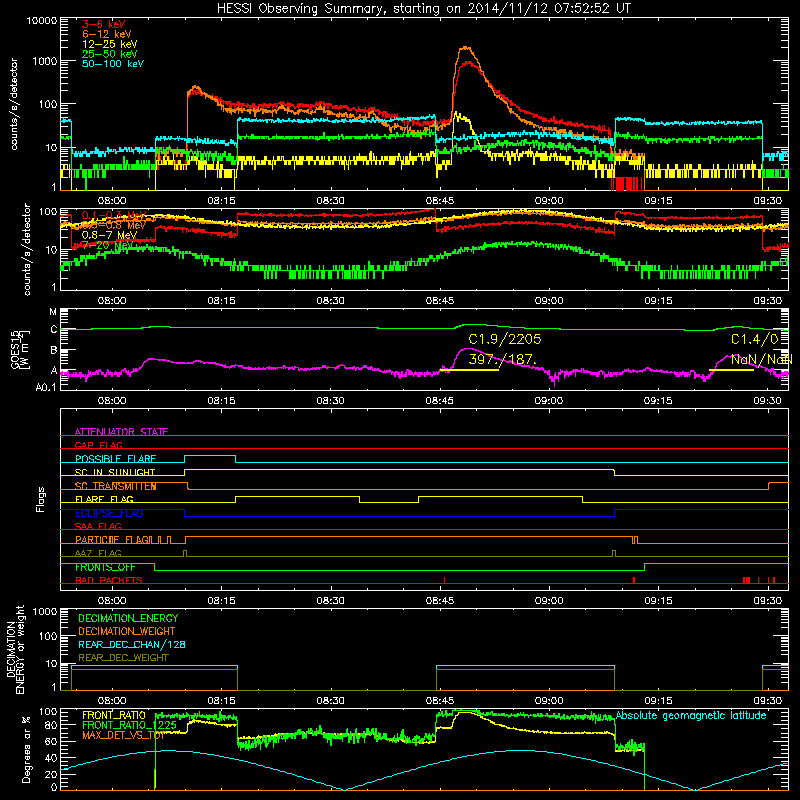Click the 09:00 time label below the decimation panel
Image resolution: width=800 pixels, height=800 pixels.
tap(549, 701)
